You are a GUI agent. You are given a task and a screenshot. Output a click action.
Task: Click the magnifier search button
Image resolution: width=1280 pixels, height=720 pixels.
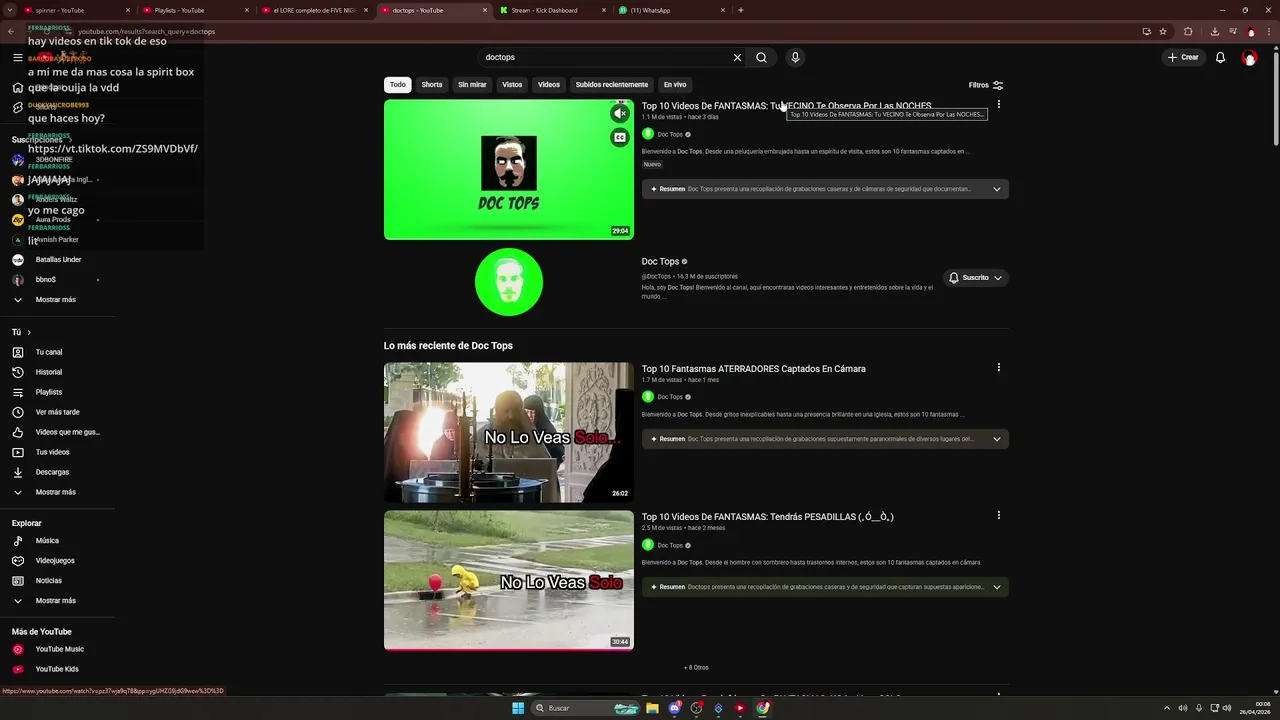click(x=761, y=57)
